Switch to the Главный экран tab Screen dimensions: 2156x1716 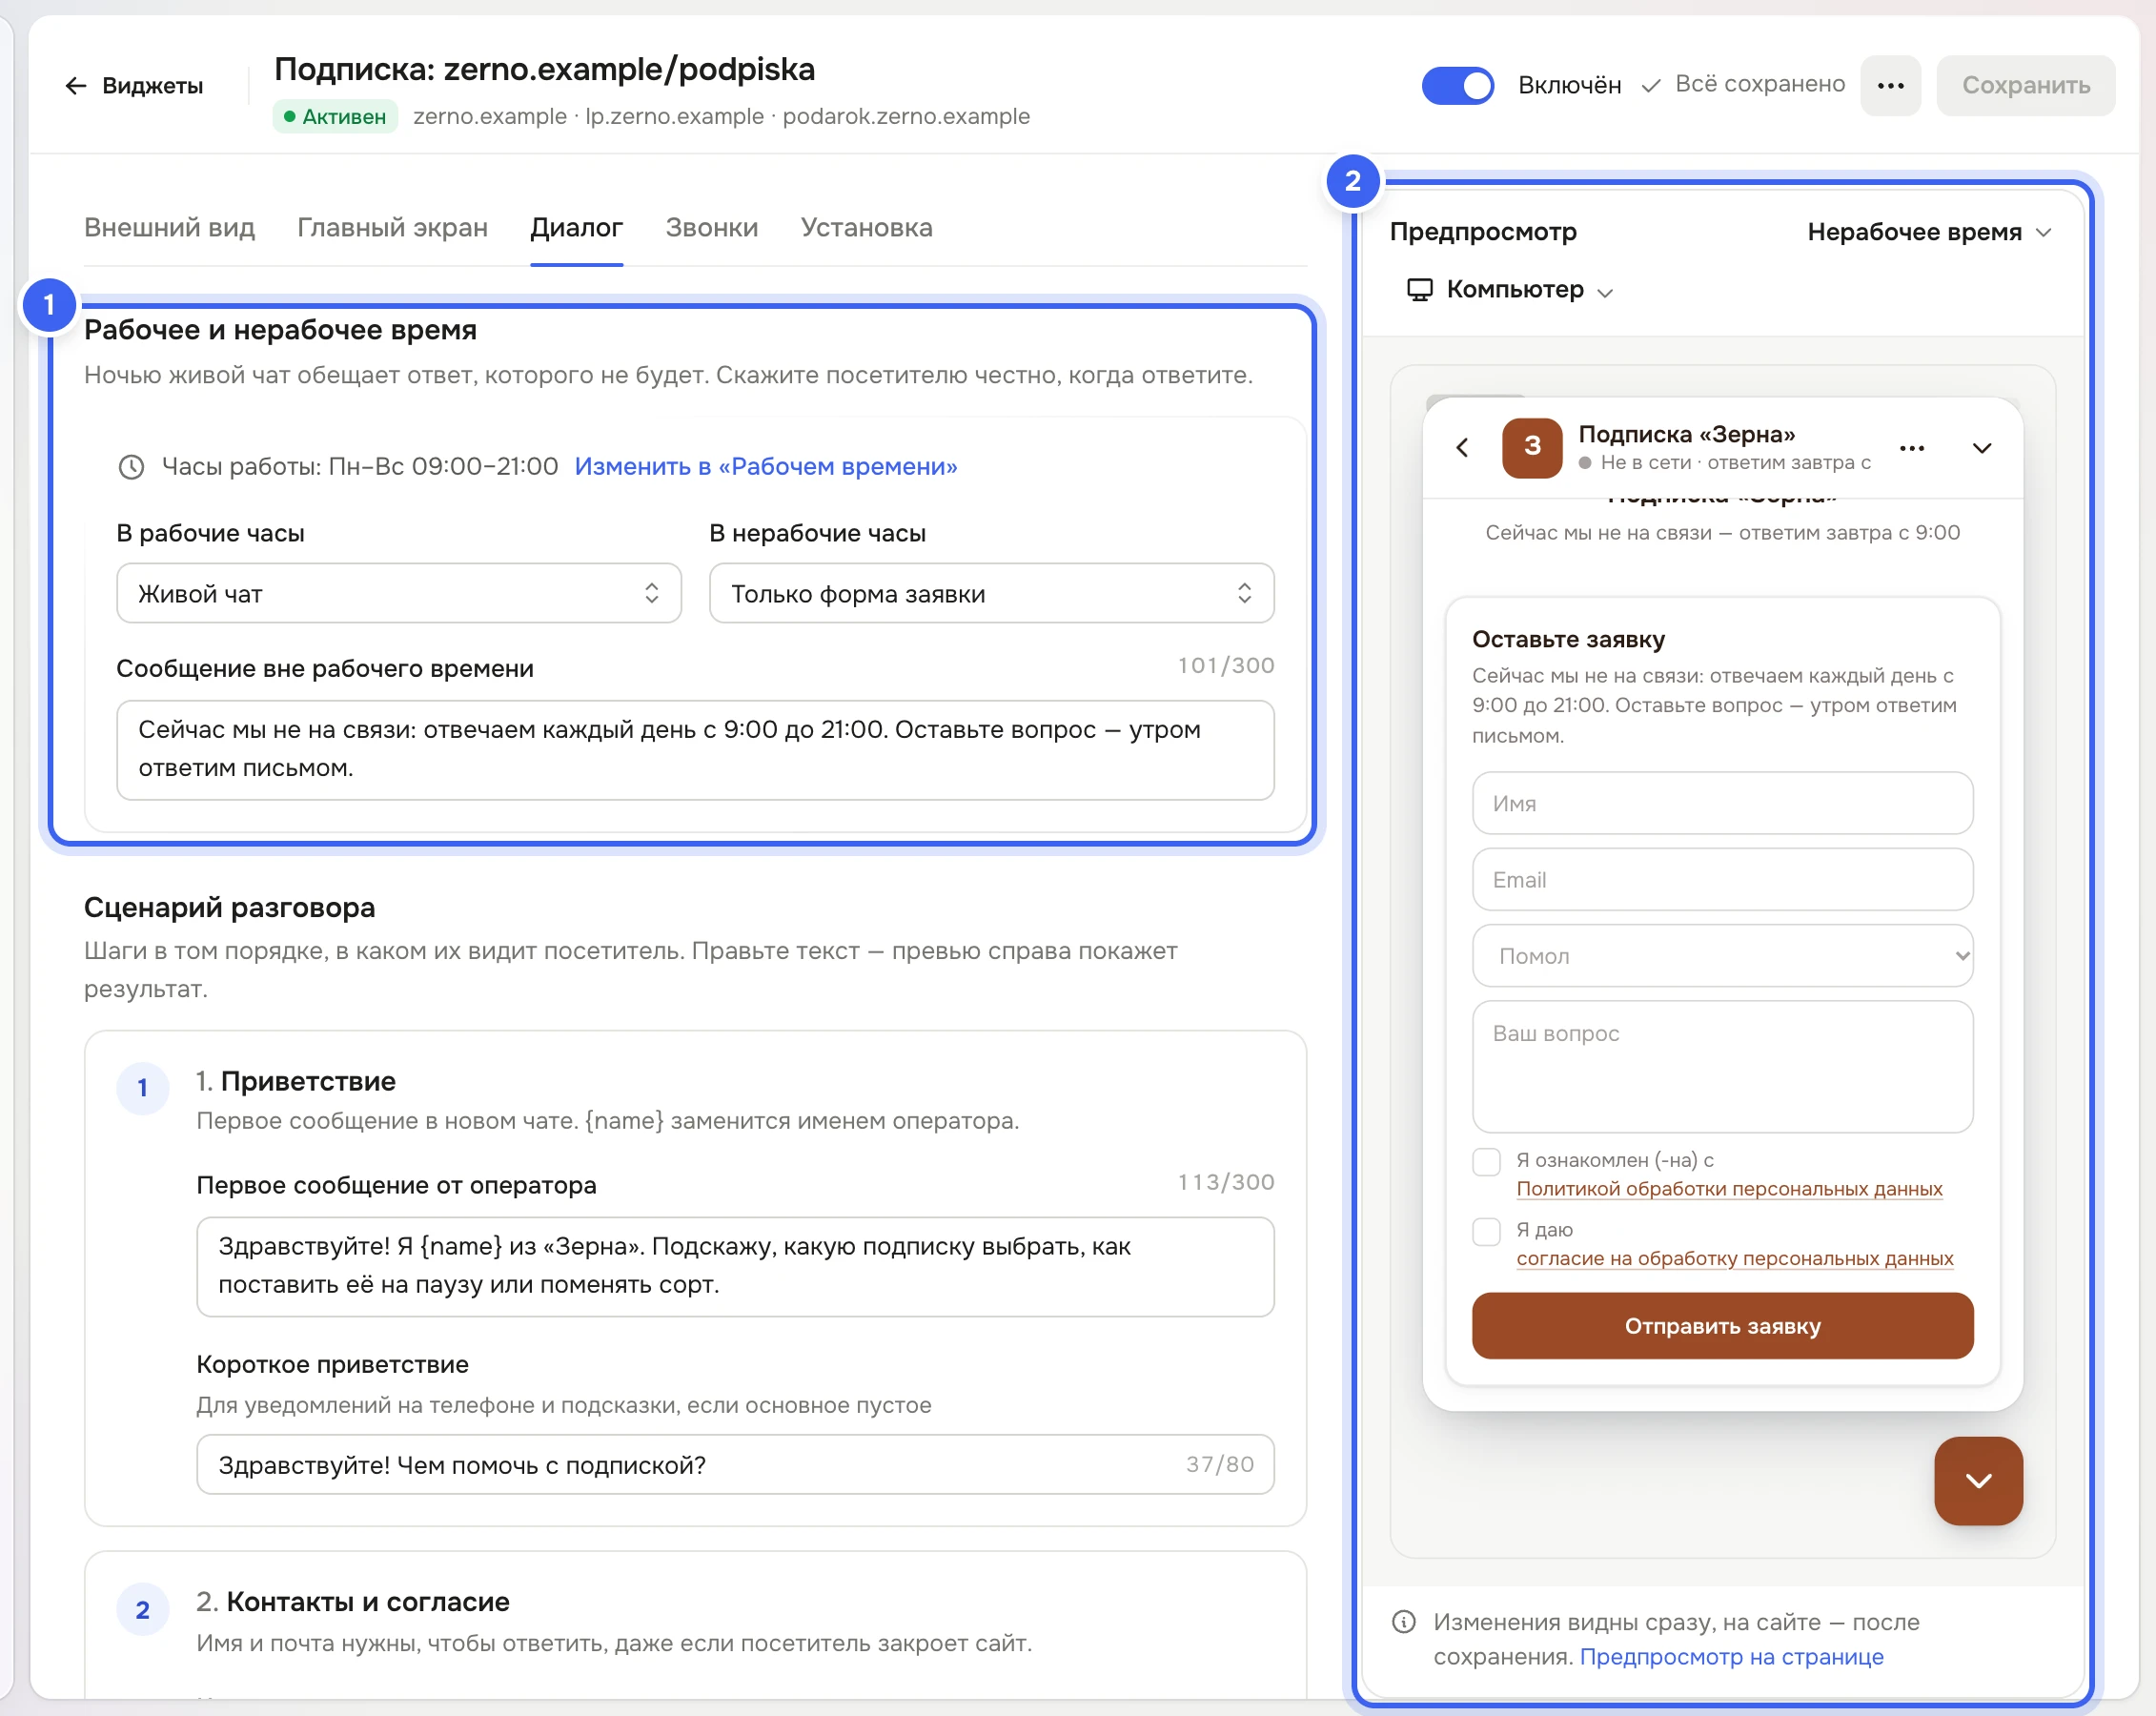click(392, 228)
